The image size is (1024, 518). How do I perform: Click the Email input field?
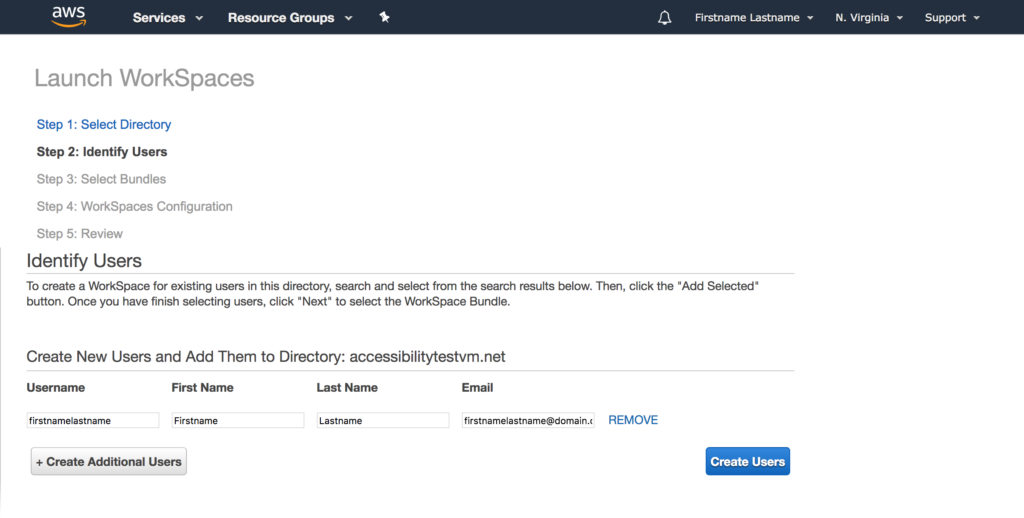(x=528, y=420)
